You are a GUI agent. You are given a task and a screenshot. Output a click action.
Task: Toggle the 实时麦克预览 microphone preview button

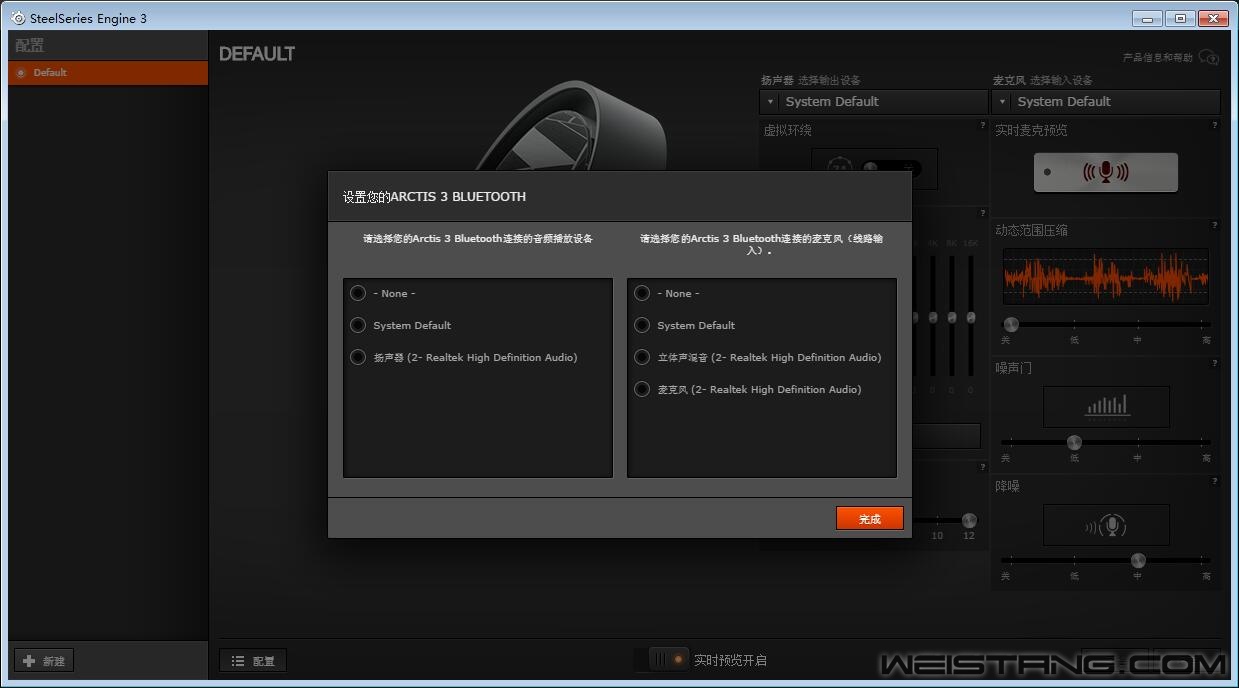[1105, 172]
